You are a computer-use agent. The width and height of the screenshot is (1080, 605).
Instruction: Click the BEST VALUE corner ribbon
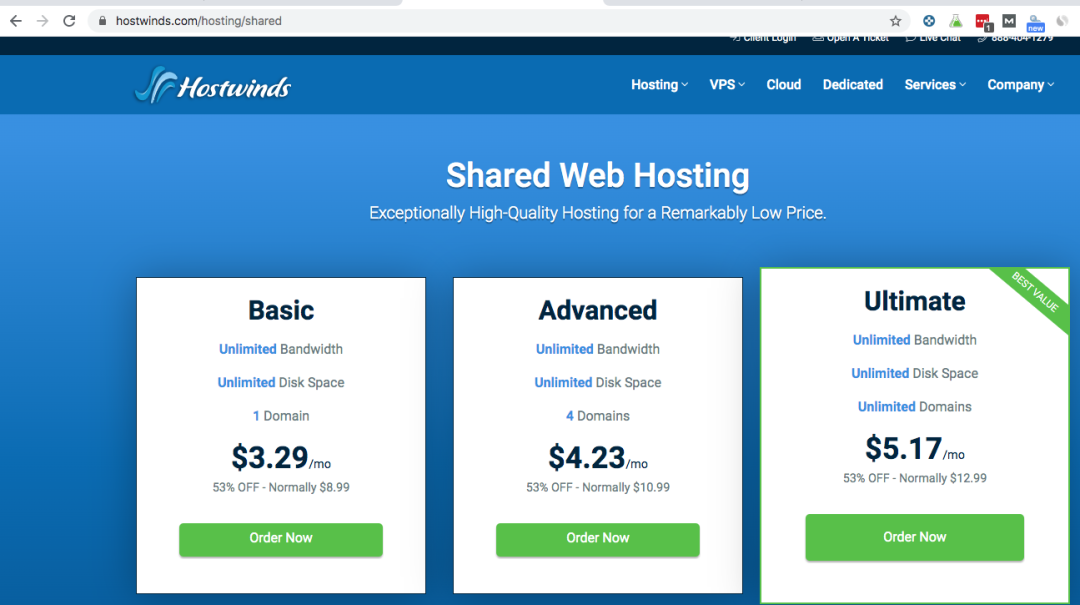1036,294
